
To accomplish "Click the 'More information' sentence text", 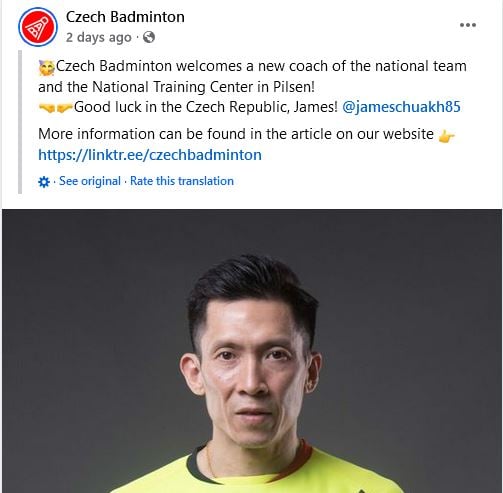I will (x=236, y=134).
